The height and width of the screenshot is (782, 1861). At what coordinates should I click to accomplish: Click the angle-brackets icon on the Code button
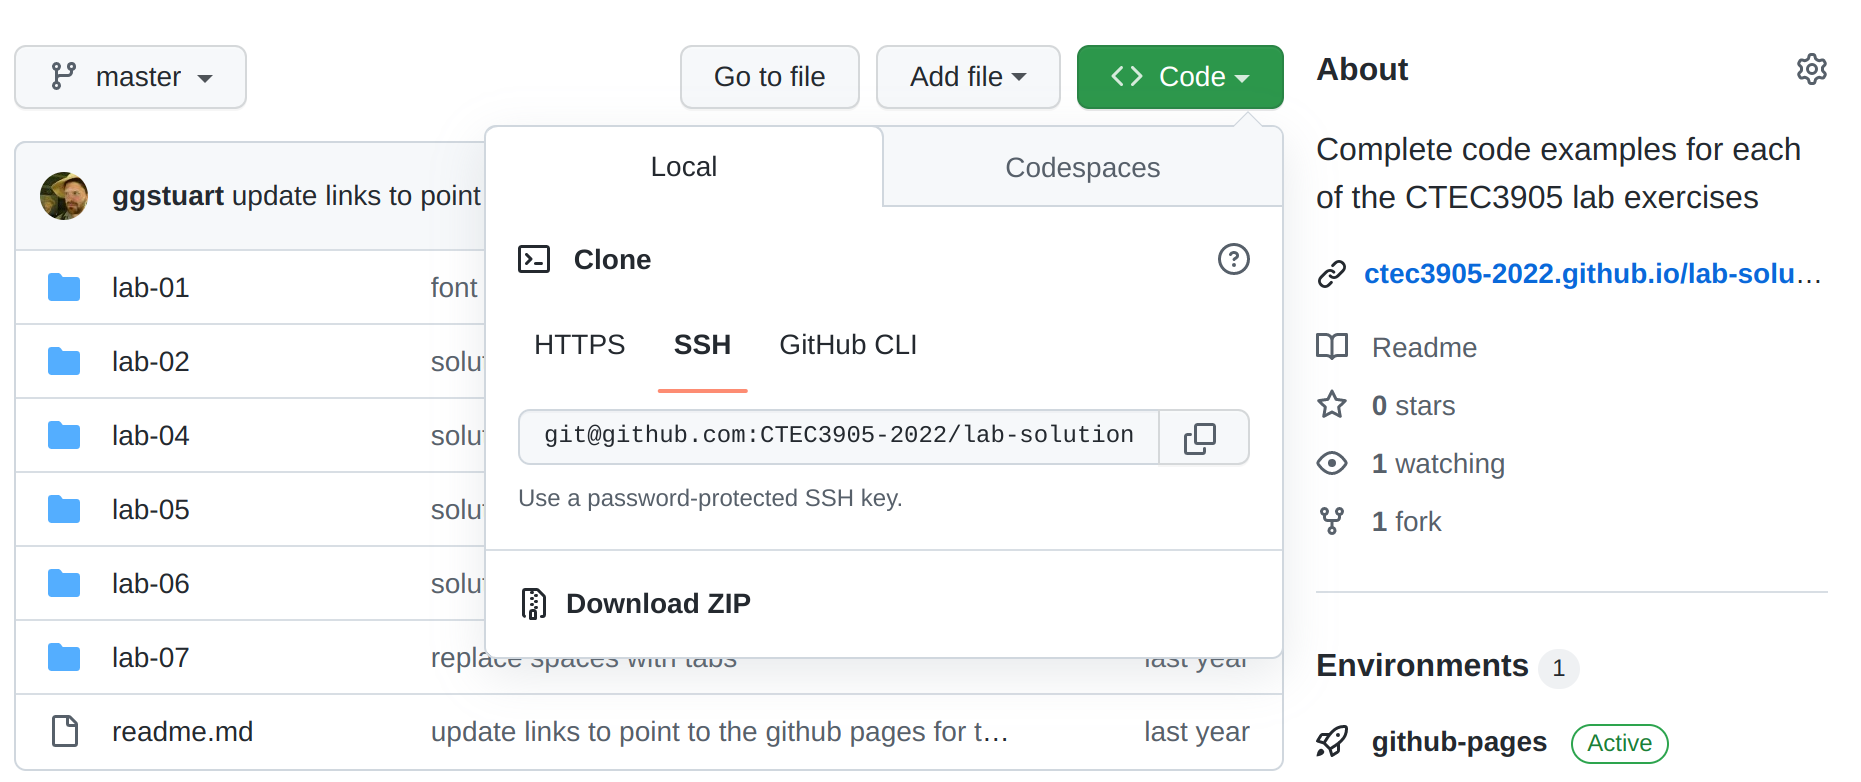(1127, 76)
